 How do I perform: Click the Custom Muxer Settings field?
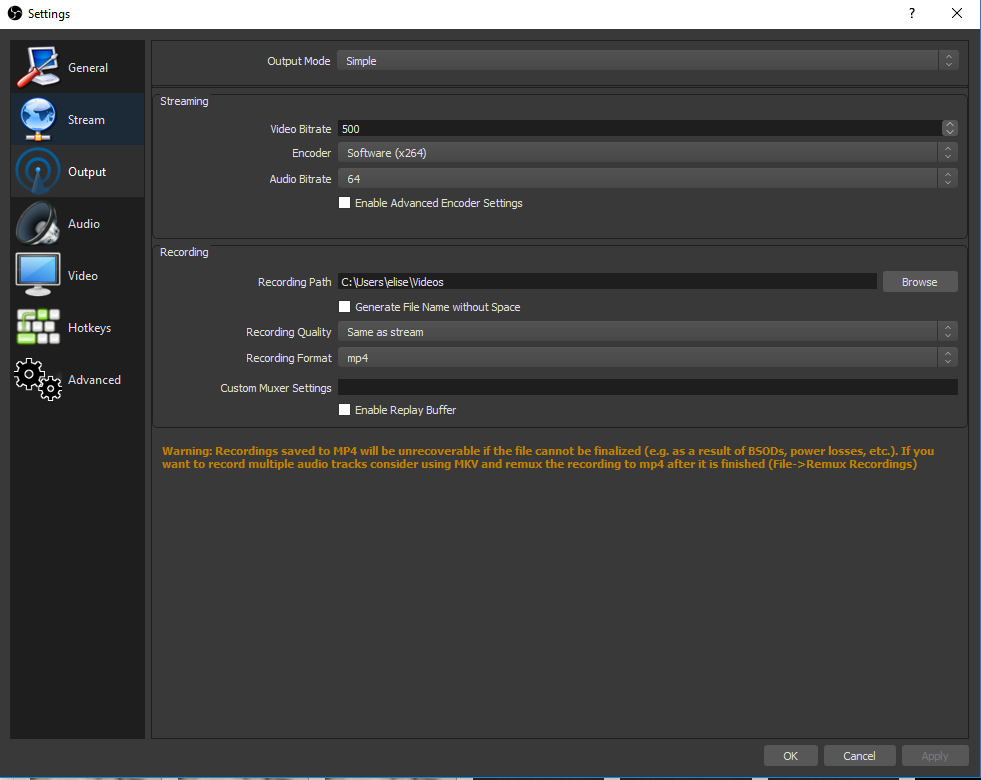(648, 387)
